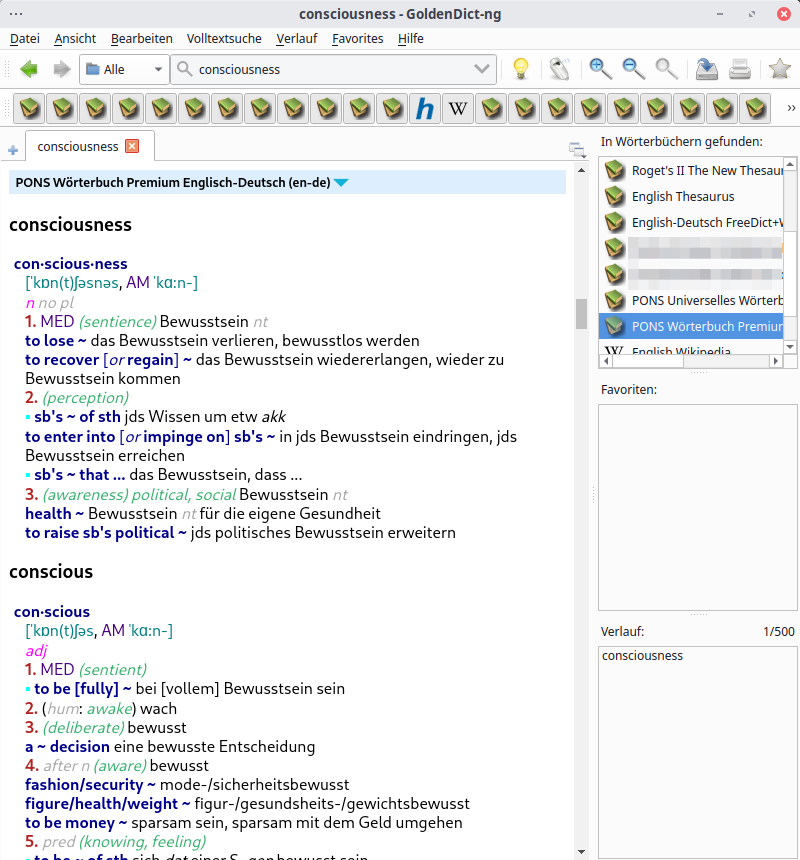Viewport: 800px width, 860px height.
Task: Open the Volltextsuche menu
Action: coord(224,38)
